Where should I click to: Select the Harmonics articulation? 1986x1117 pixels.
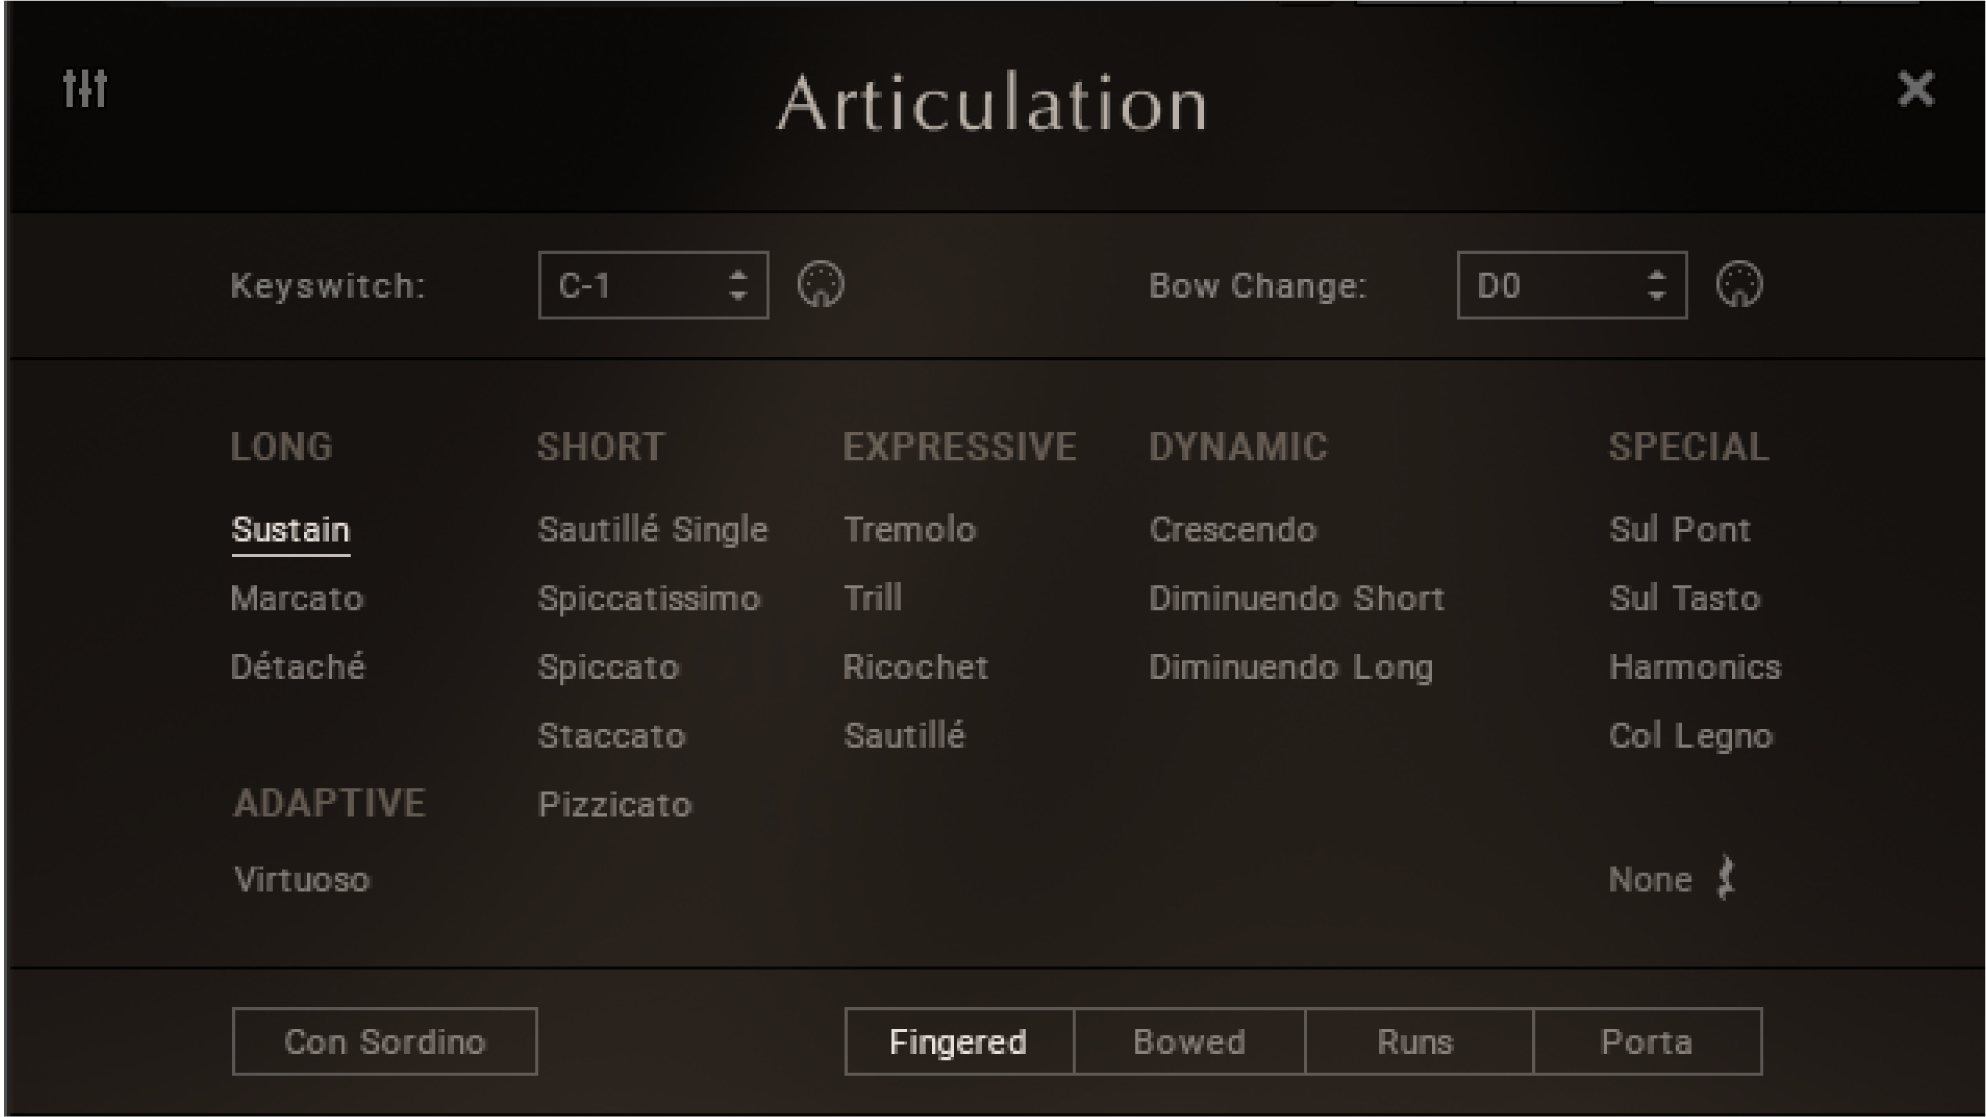tap(1694, 667)
